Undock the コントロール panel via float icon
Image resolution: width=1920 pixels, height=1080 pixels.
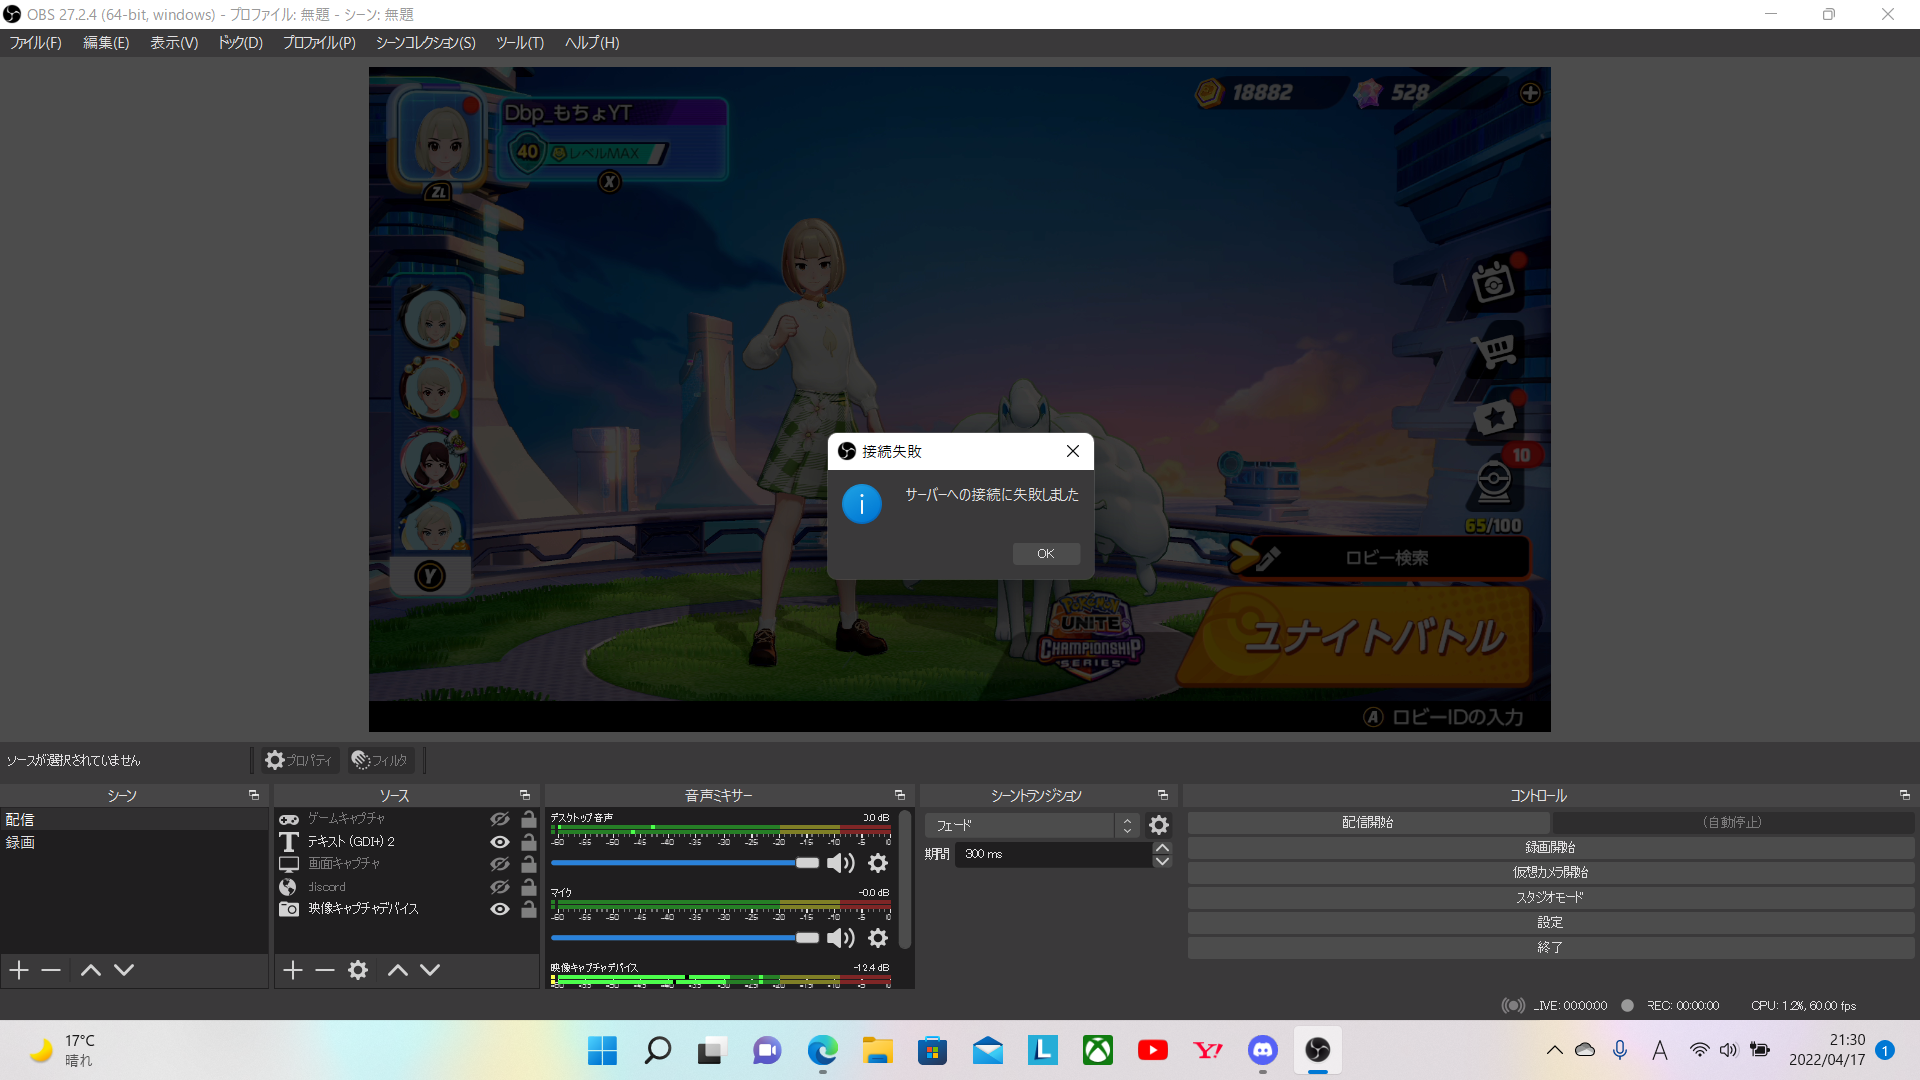pyautogui.click(x=1905, y=795)
